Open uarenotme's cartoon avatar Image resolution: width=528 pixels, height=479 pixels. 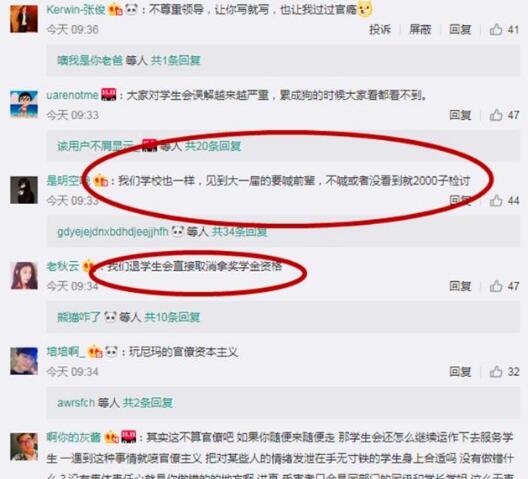click(24, 104)
